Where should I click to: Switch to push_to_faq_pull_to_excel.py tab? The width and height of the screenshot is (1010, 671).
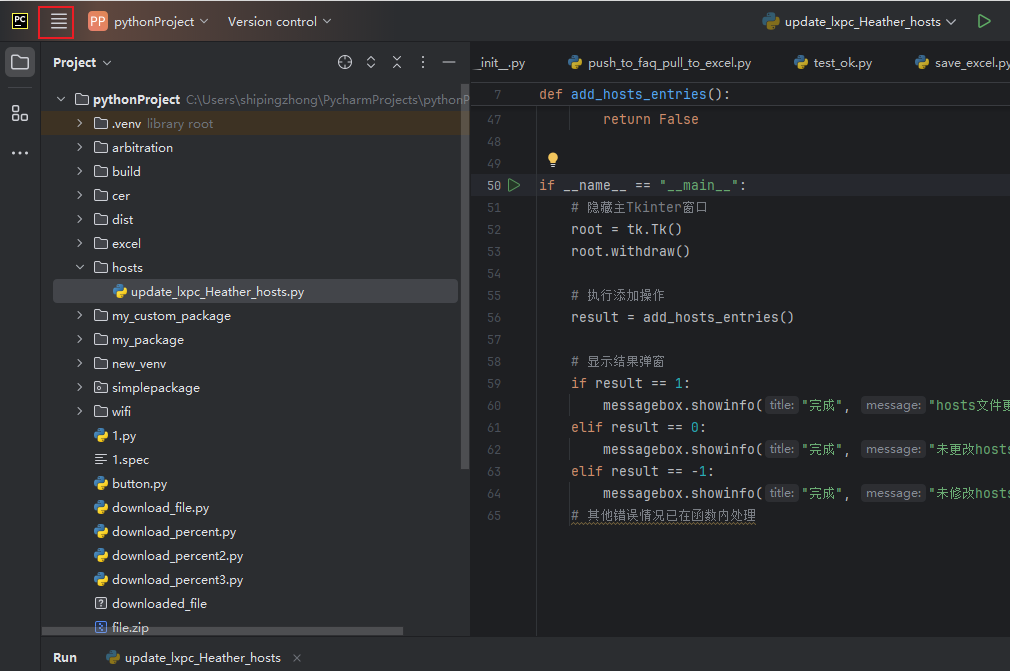660,62
